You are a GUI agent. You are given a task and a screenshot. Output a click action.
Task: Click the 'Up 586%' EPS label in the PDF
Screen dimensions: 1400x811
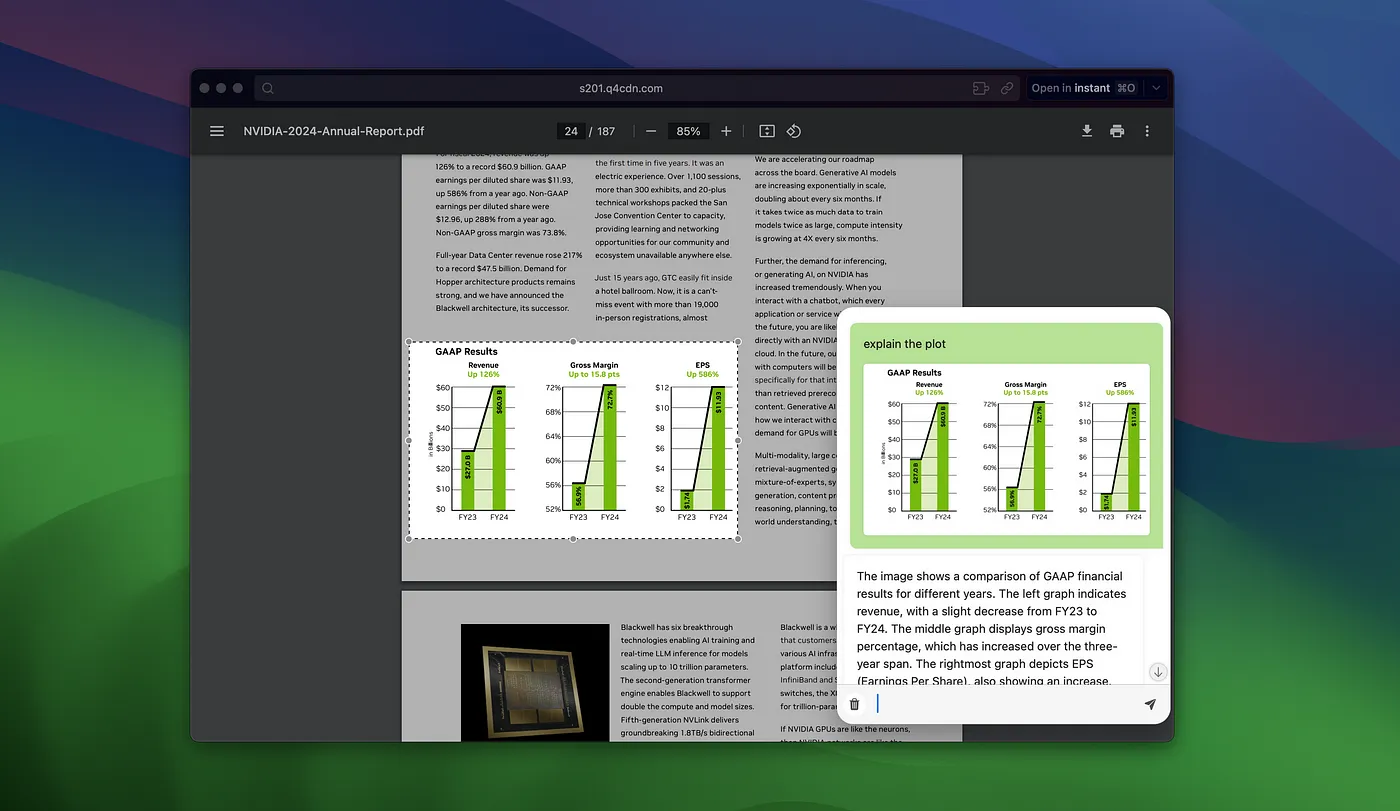pyautogui.click(x=702, y=375)
